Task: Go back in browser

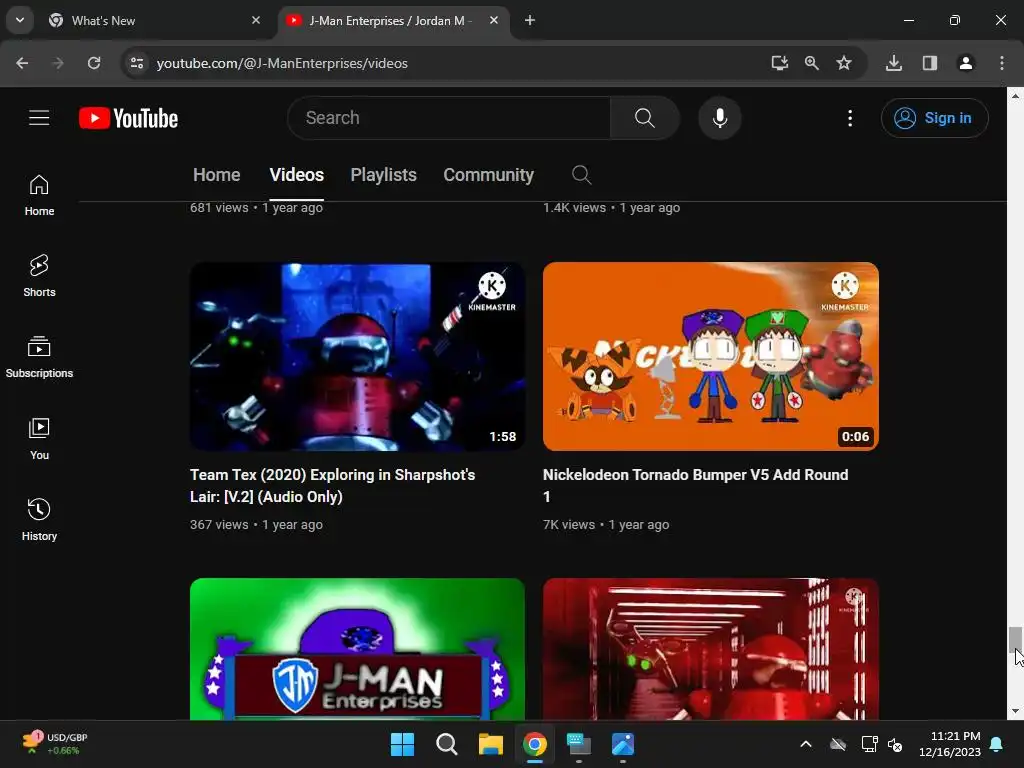Action: 22,63
